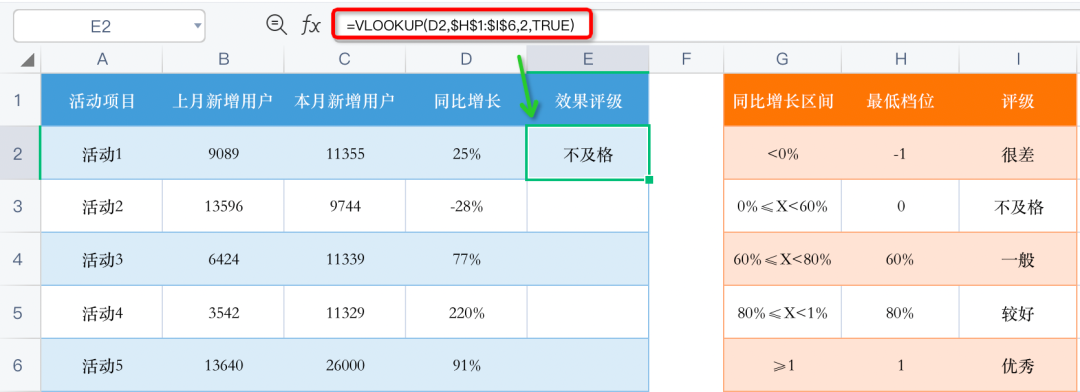Click the select-all corner triangle
1080x392 pixels.
[x=27, y=61]
